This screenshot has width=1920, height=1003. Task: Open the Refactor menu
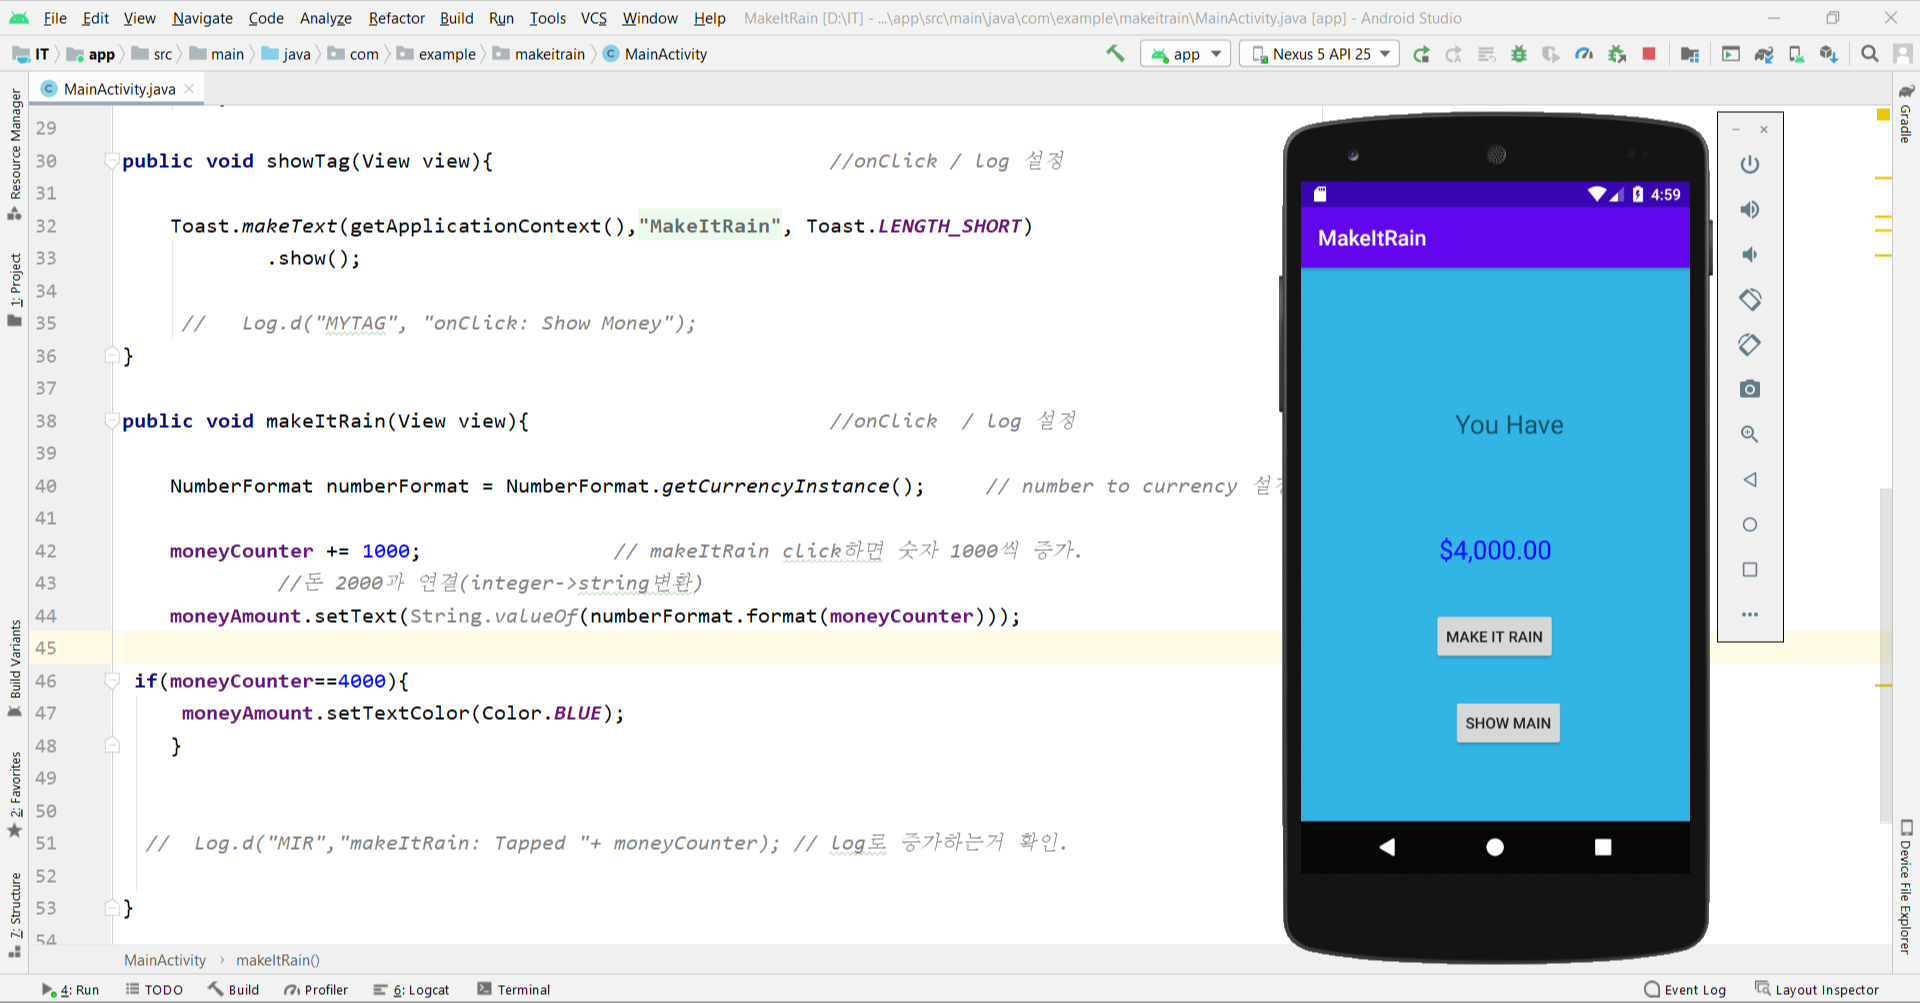click(397, 18)
